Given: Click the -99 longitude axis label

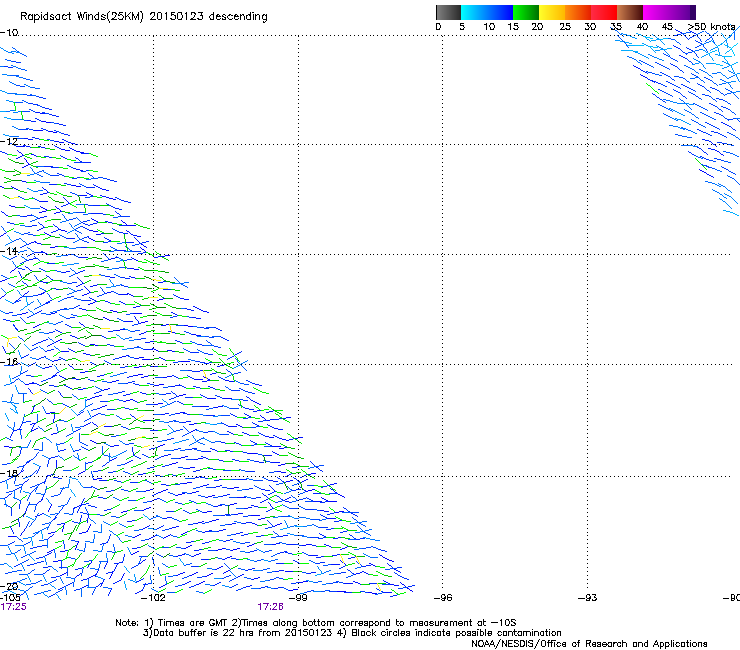Looking at the screenshot, I should (x=298, y=598).
